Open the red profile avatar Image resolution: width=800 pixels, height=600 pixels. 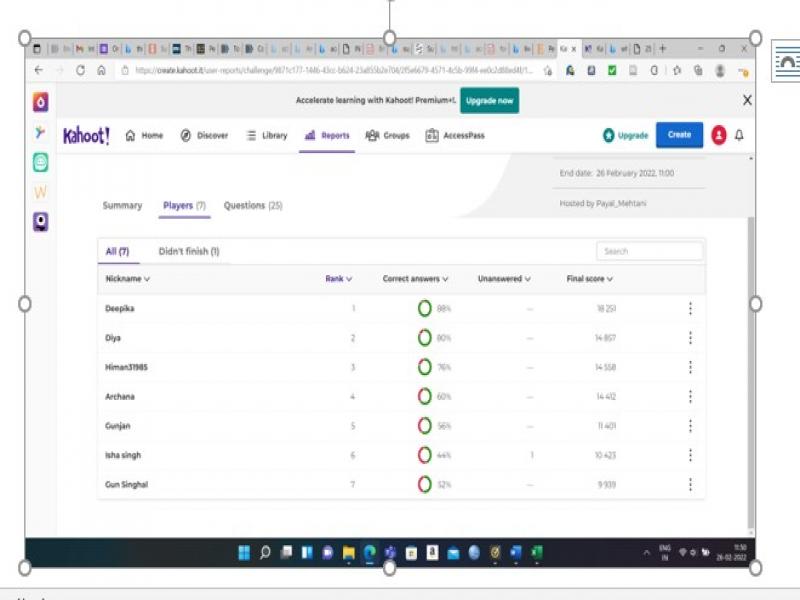pyautogui.click(x=718, y=135)
